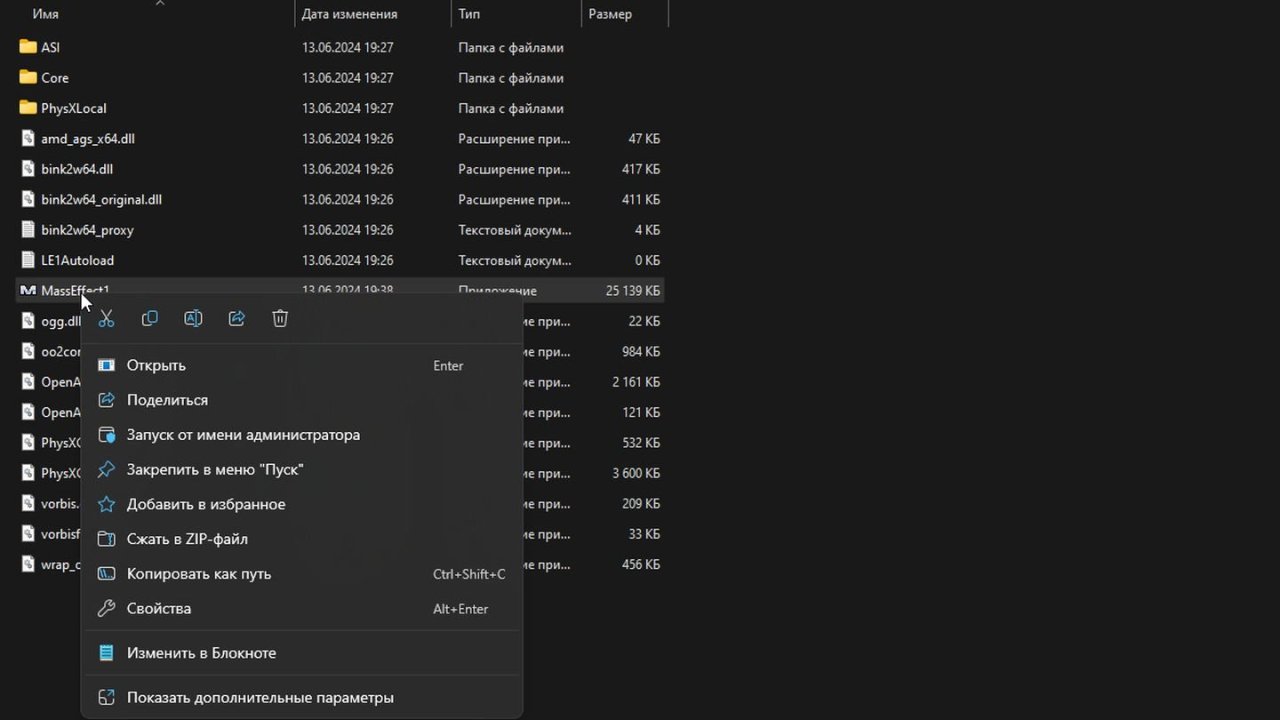
Task: Select 'Закрепить в меню "Пуск"' option
Action: click(x=214, y=470)
